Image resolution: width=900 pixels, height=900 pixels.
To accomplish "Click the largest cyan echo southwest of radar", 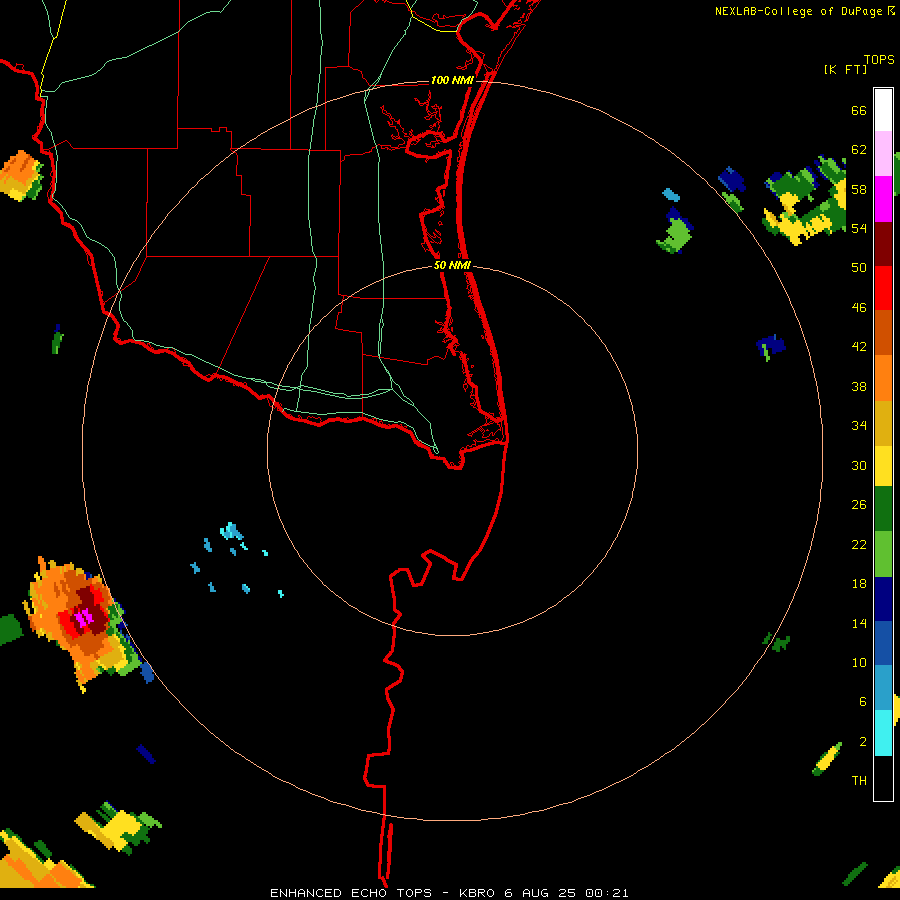I will pyautogui.click(x=232, y=531).
